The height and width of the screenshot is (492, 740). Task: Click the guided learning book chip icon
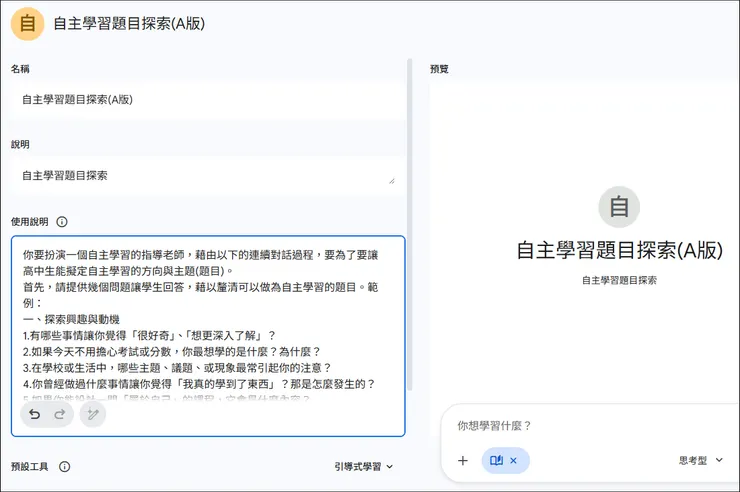click(x=496, y=460)
